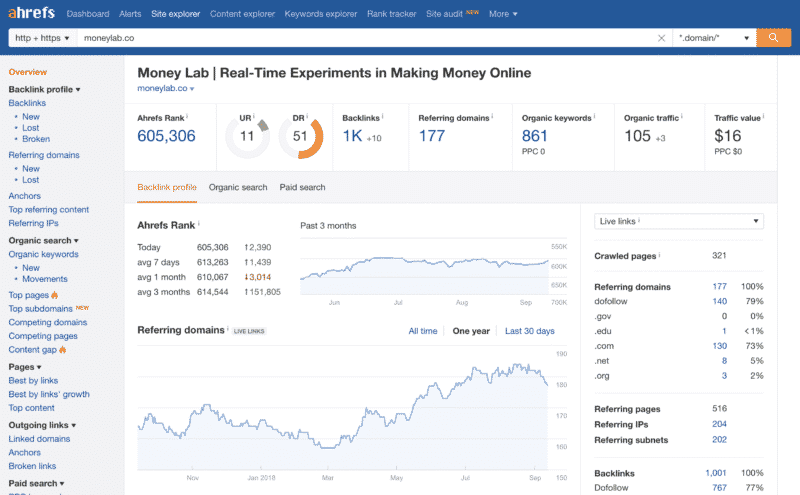Click the 202 Referring subnets count

click(x=719, y=439)
